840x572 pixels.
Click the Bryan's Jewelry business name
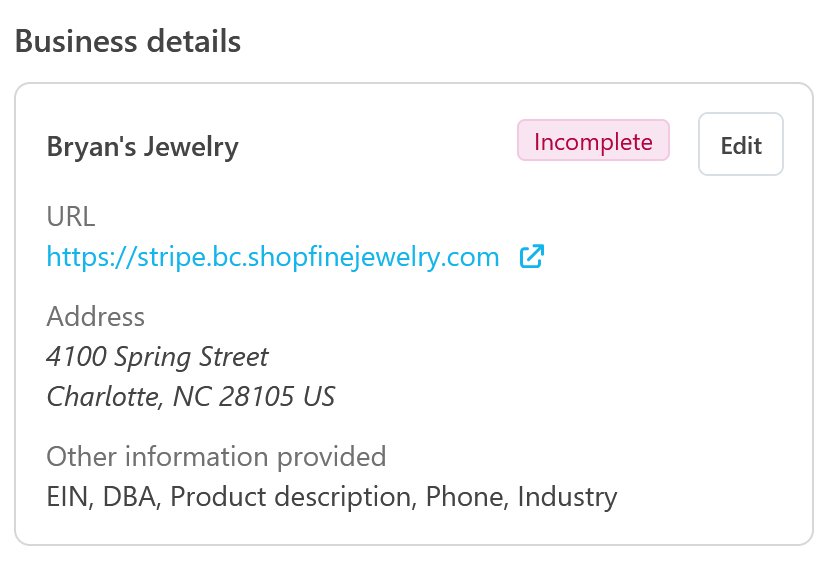click(143, 147)
